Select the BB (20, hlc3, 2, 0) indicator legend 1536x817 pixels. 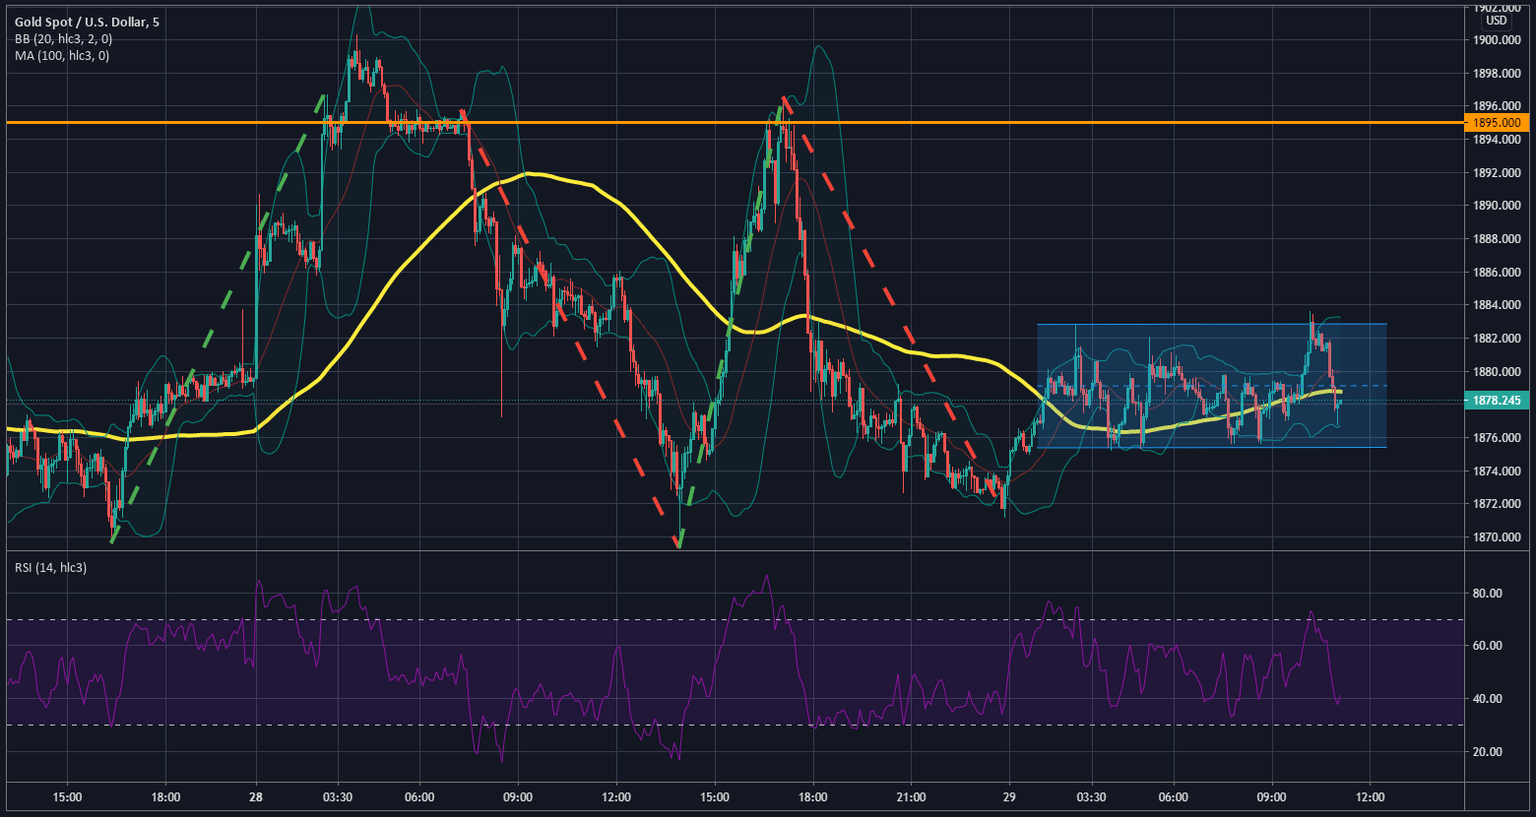[63, 40]
